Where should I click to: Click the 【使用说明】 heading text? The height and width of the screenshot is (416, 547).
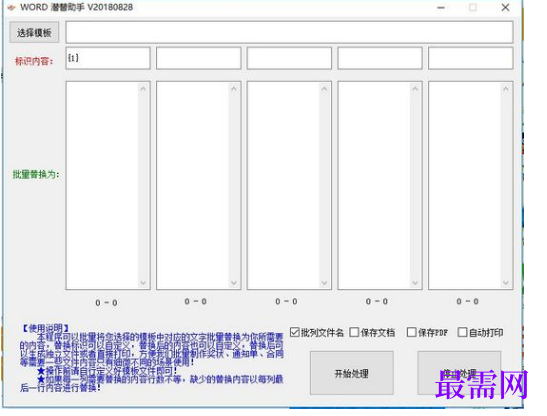click(x=46, y=328)
